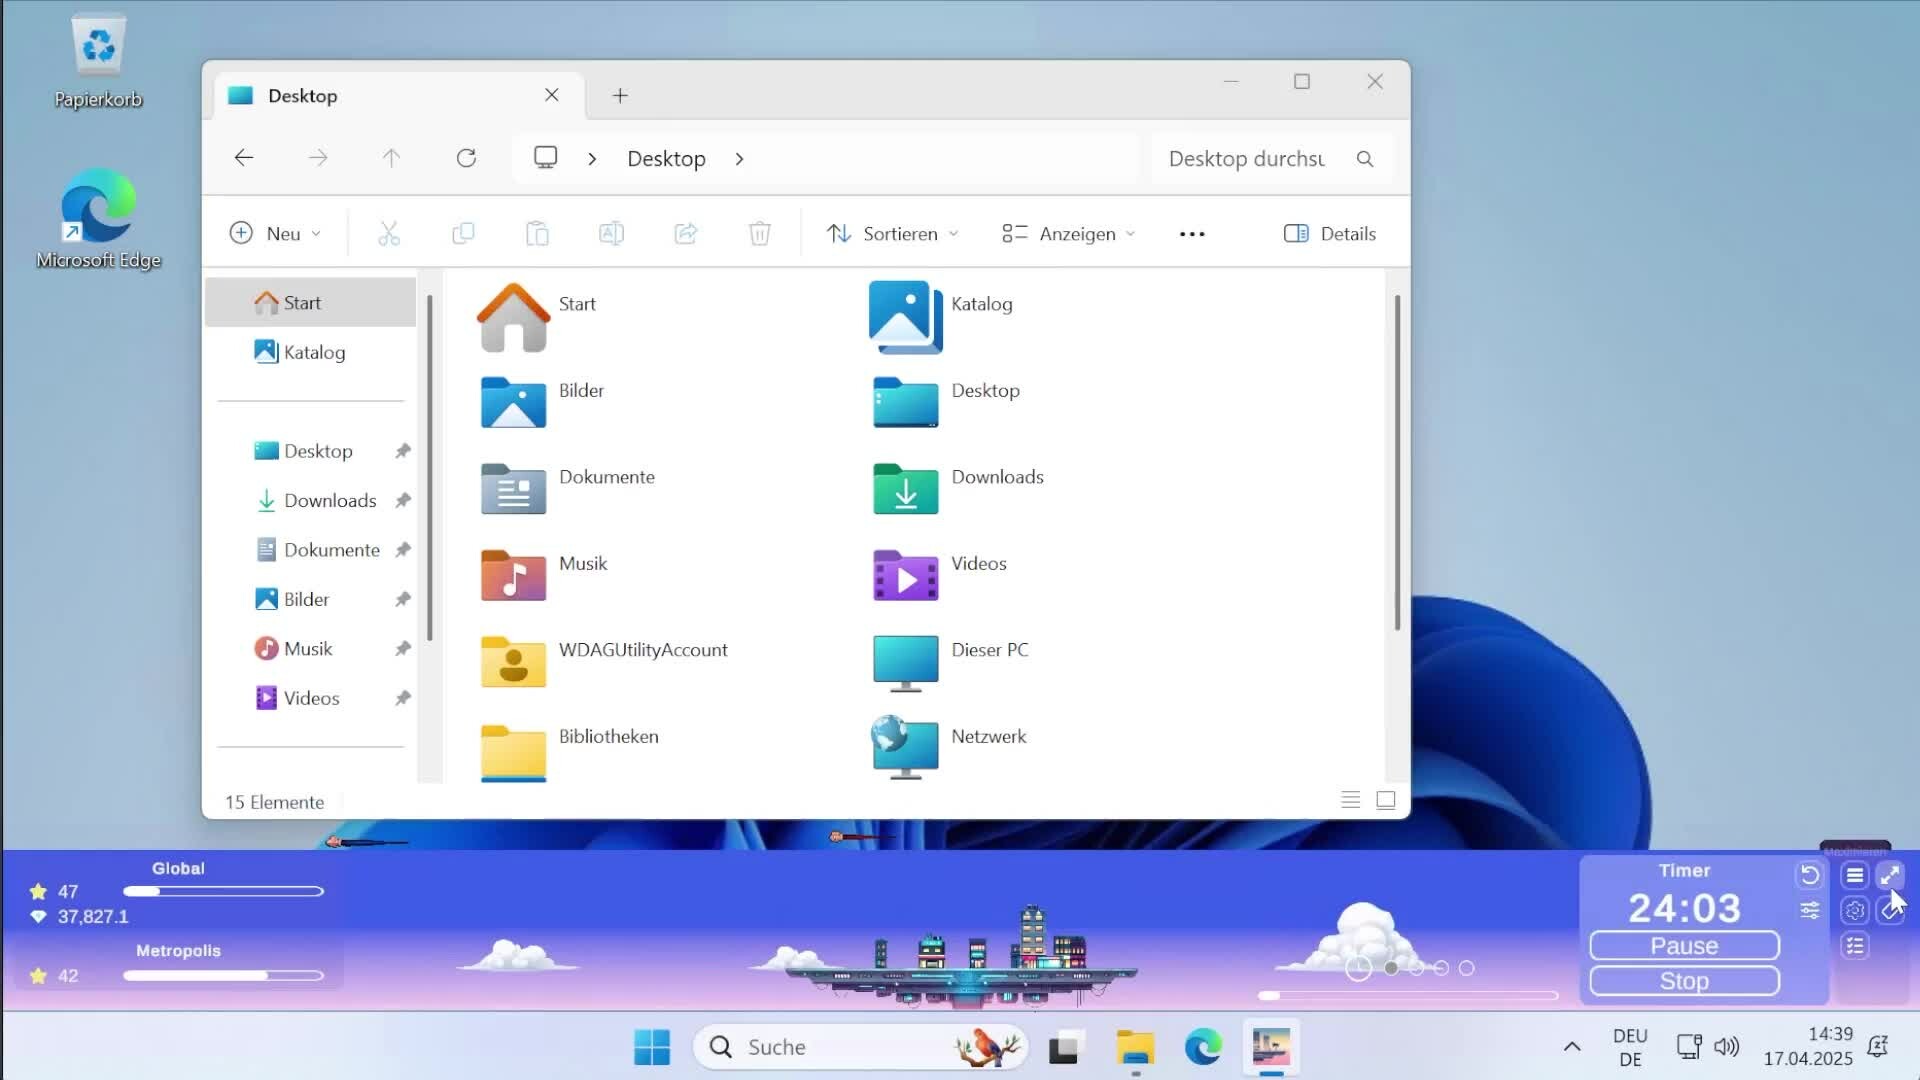Expand the Neu new-item dropdown

click(x=275, y=234)
